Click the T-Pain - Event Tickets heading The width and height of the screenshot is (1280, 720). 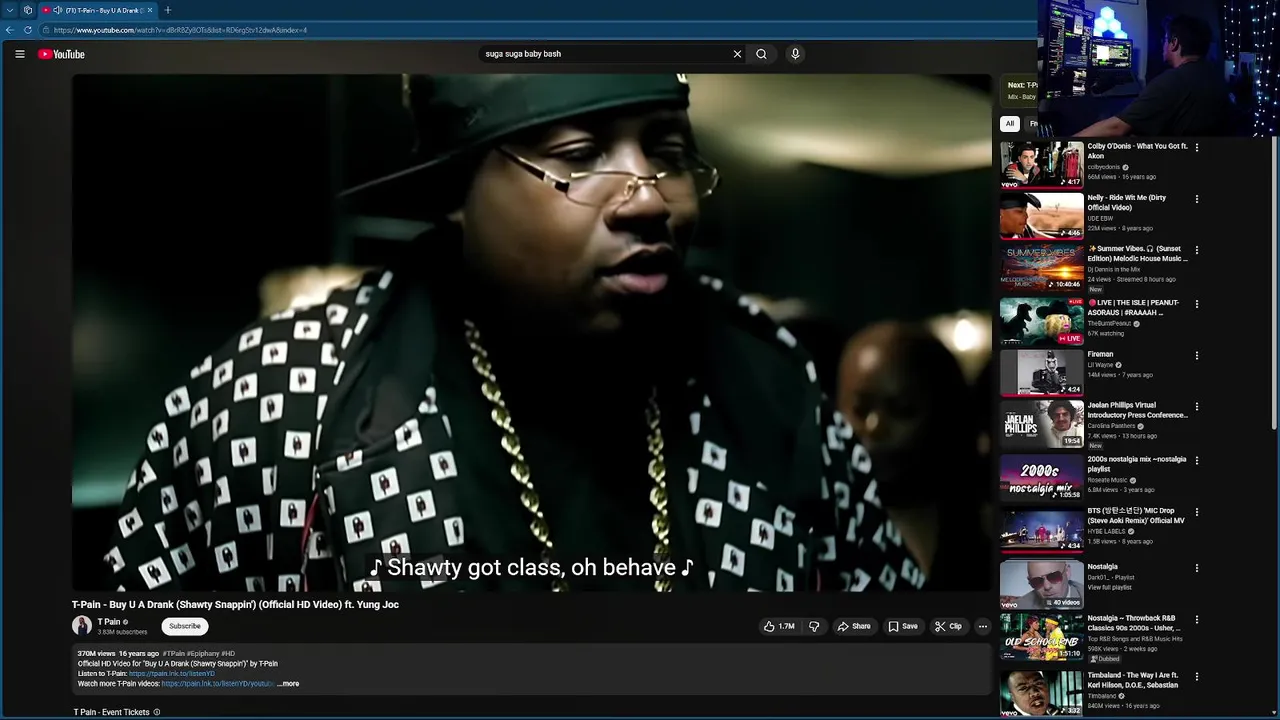(x=111, y=712)
